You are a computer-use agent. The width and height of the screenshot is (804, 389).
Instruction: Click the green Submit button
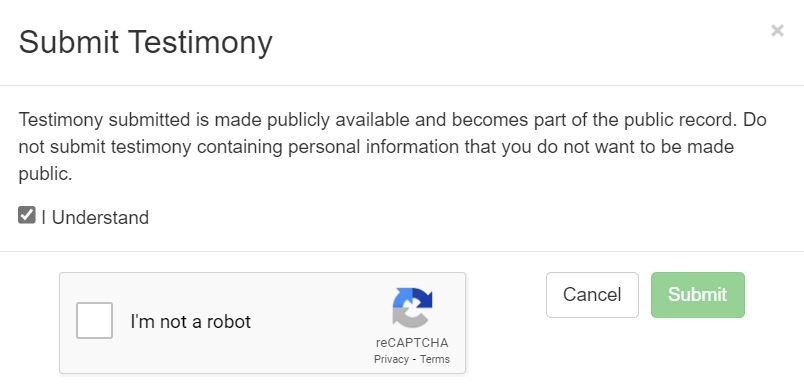(x=697, y=295)
